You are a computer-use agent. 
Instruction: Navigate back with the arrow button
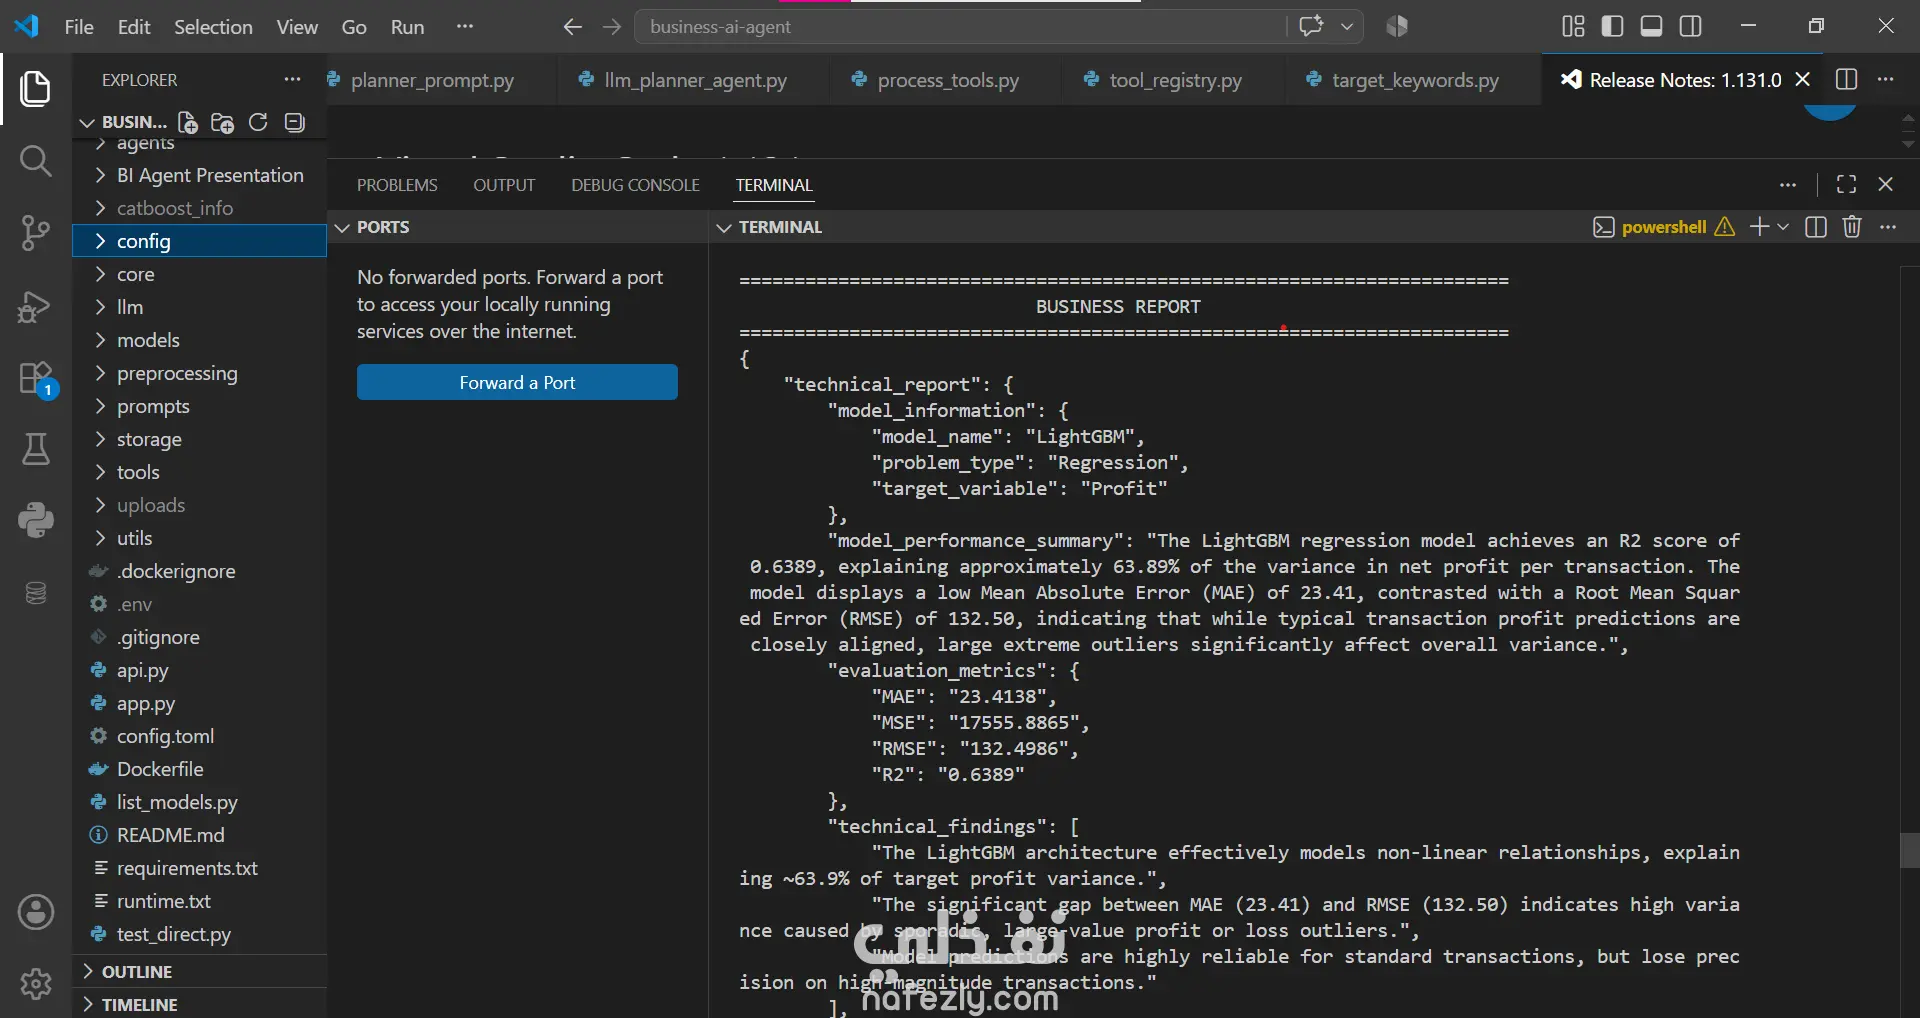pyautogui.click(x=572, y=27)
